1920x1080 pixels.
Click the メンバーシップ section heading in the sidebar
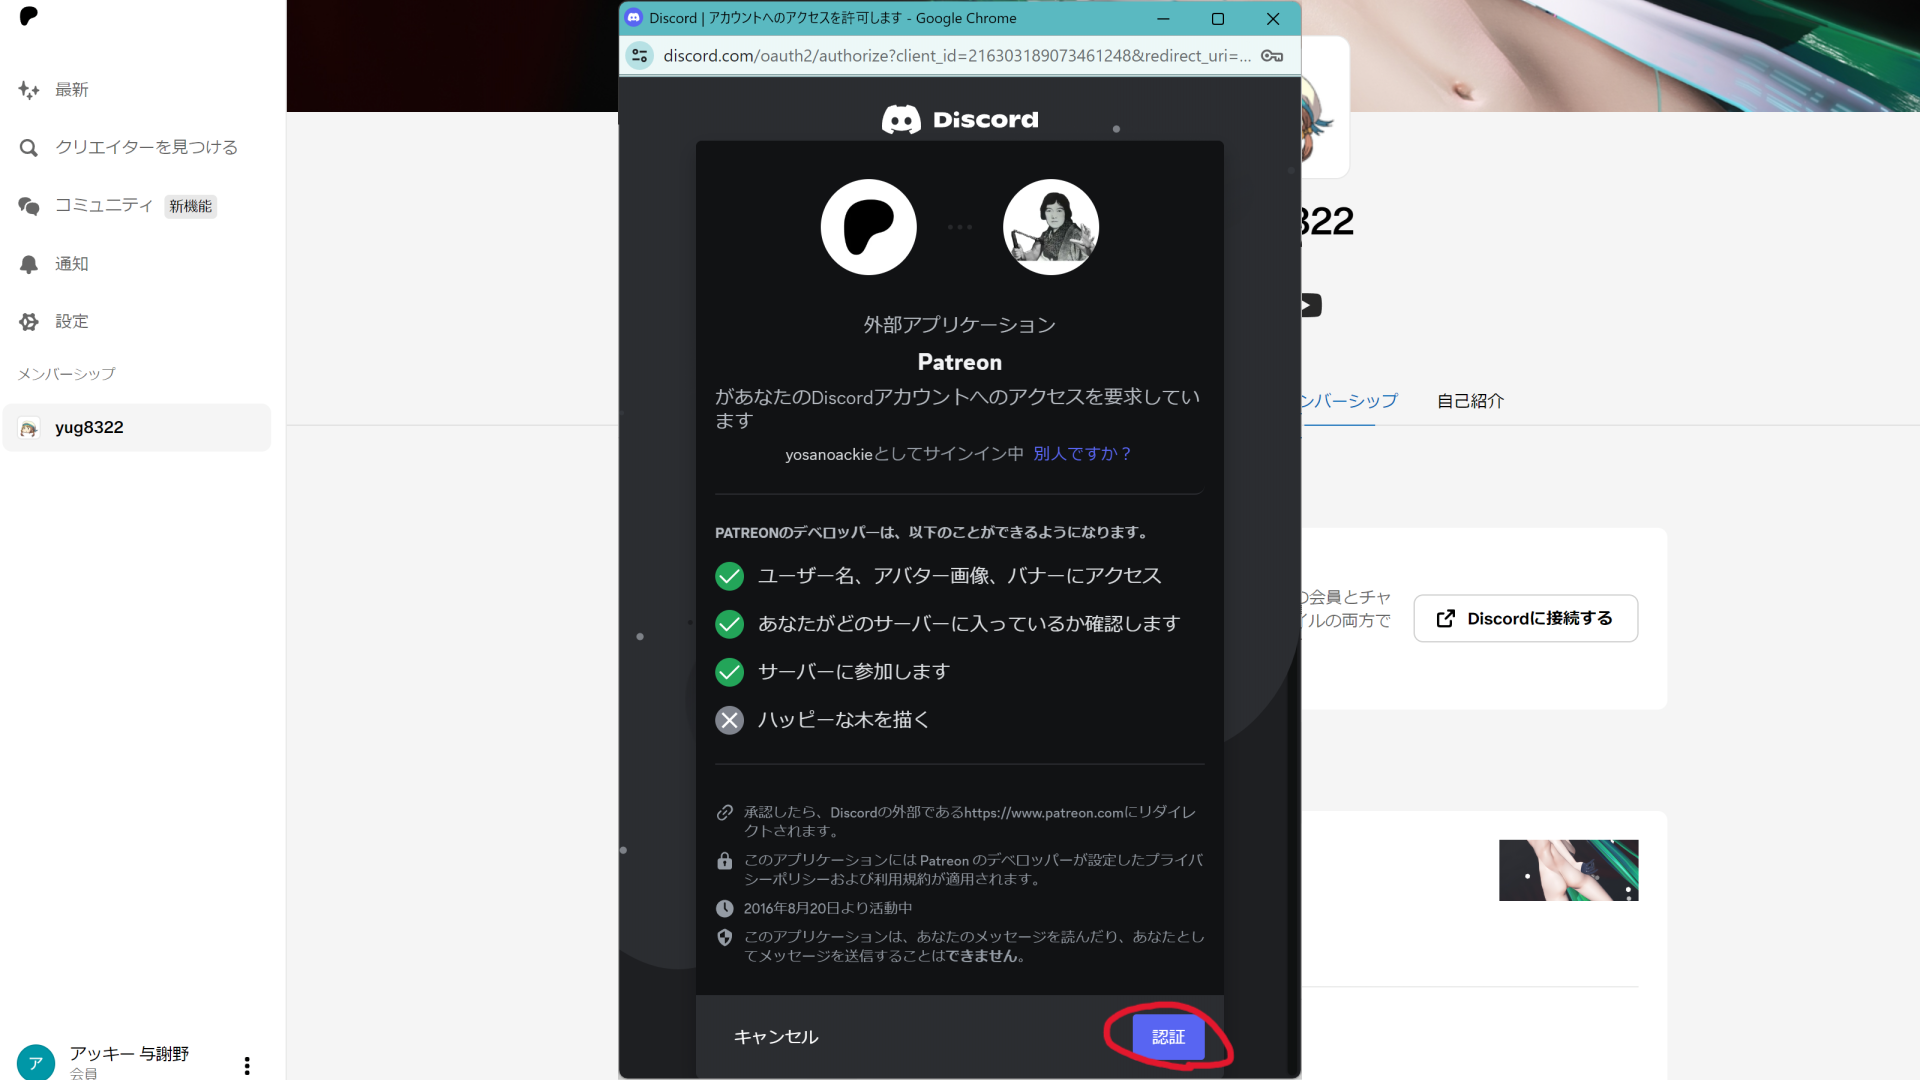66,374
